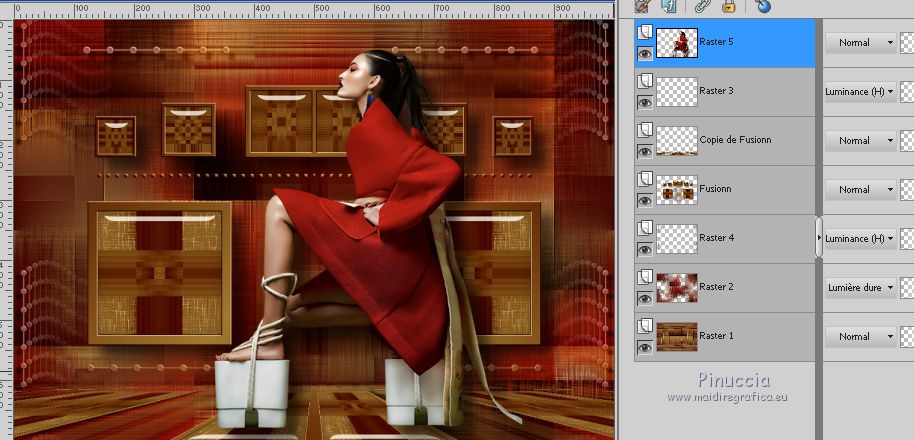The image size is (914, 440).
Task: Click the blue sphere icon in Layers toolbar
Action: [764, 6]
